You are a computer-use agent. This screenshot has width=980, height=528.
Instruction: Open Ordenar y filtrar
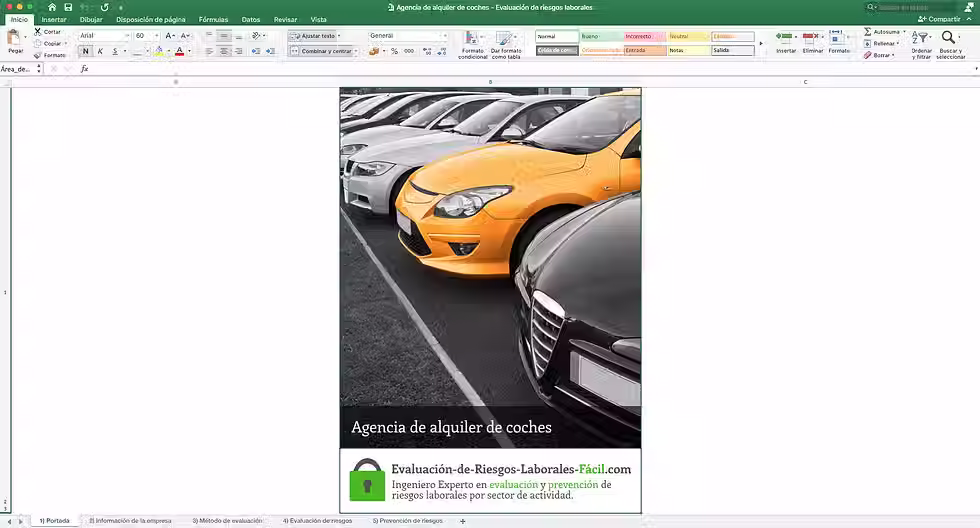coord(921,44)
